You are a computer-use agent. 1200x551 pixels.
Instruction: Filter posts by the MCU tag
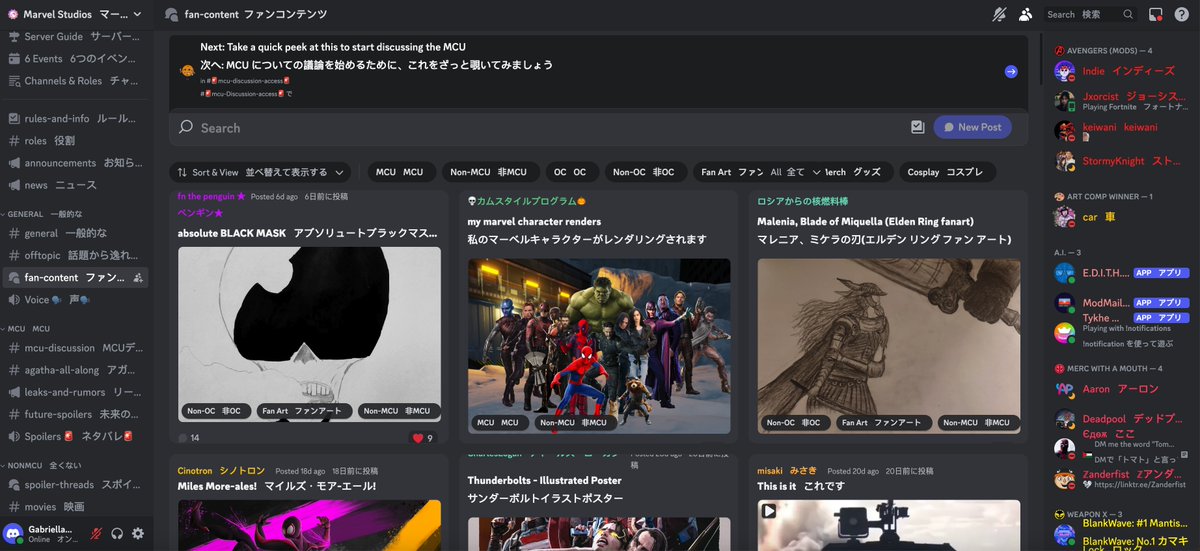(399, 172)
